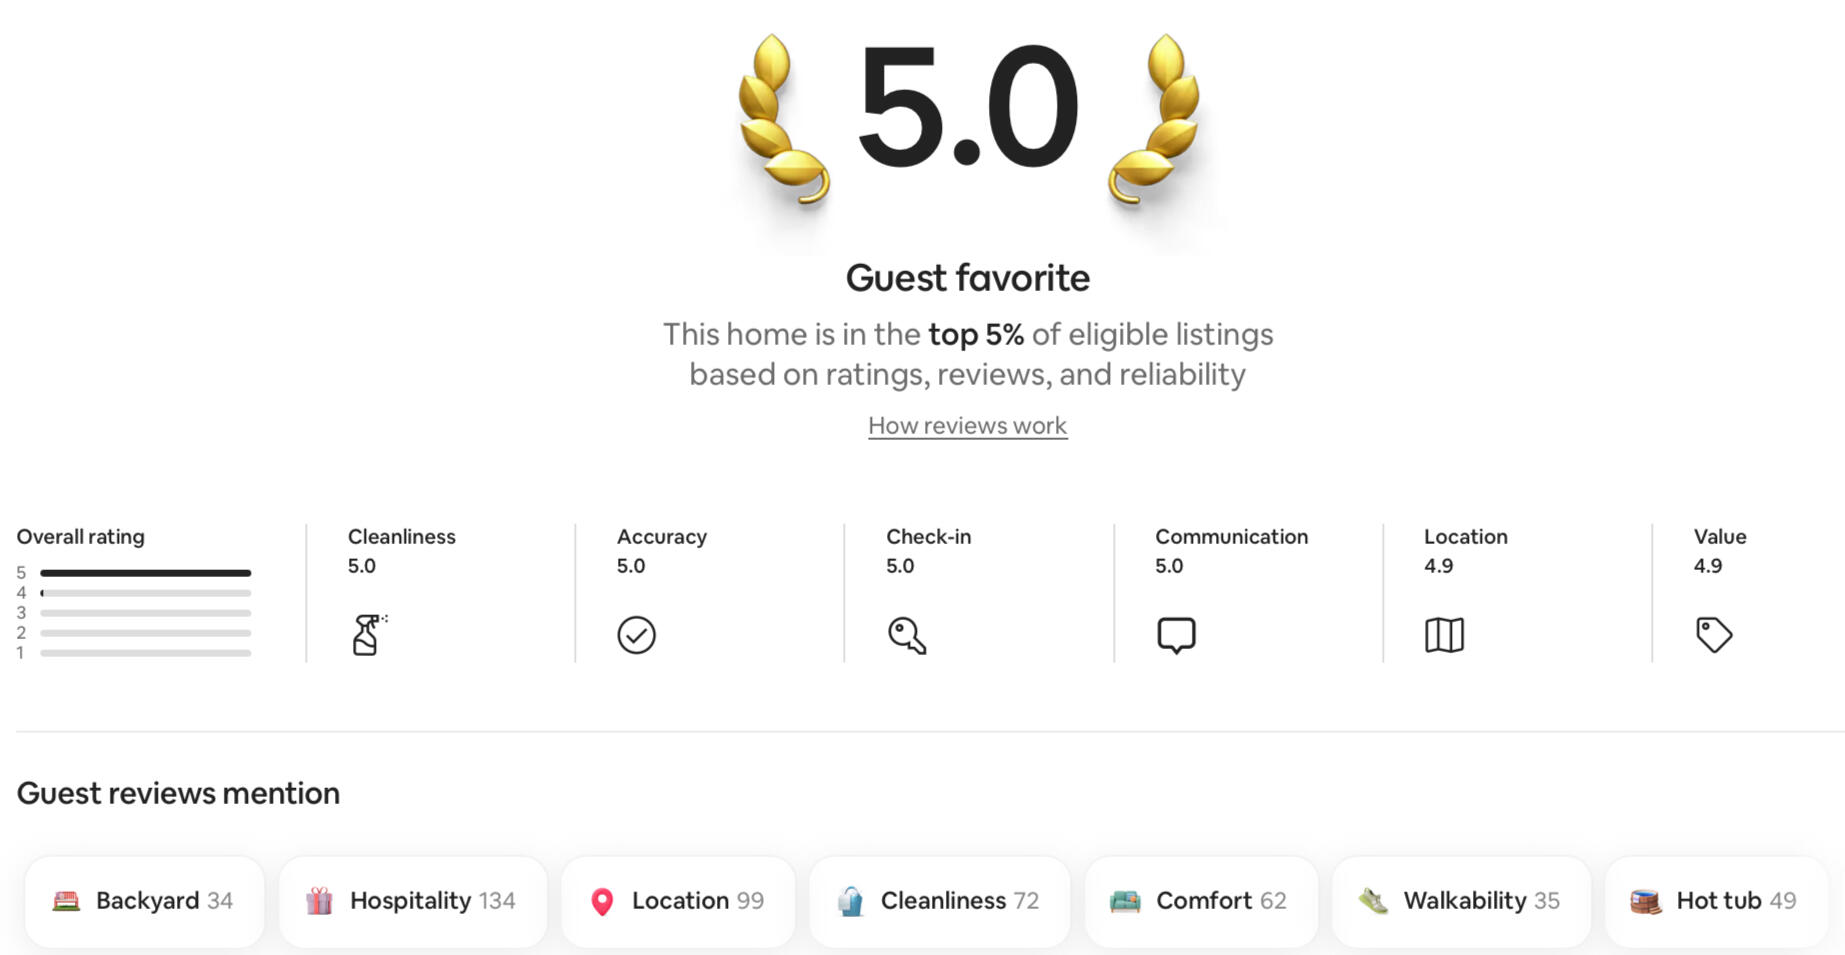Click the left golden laurel icon

(783, 120)
